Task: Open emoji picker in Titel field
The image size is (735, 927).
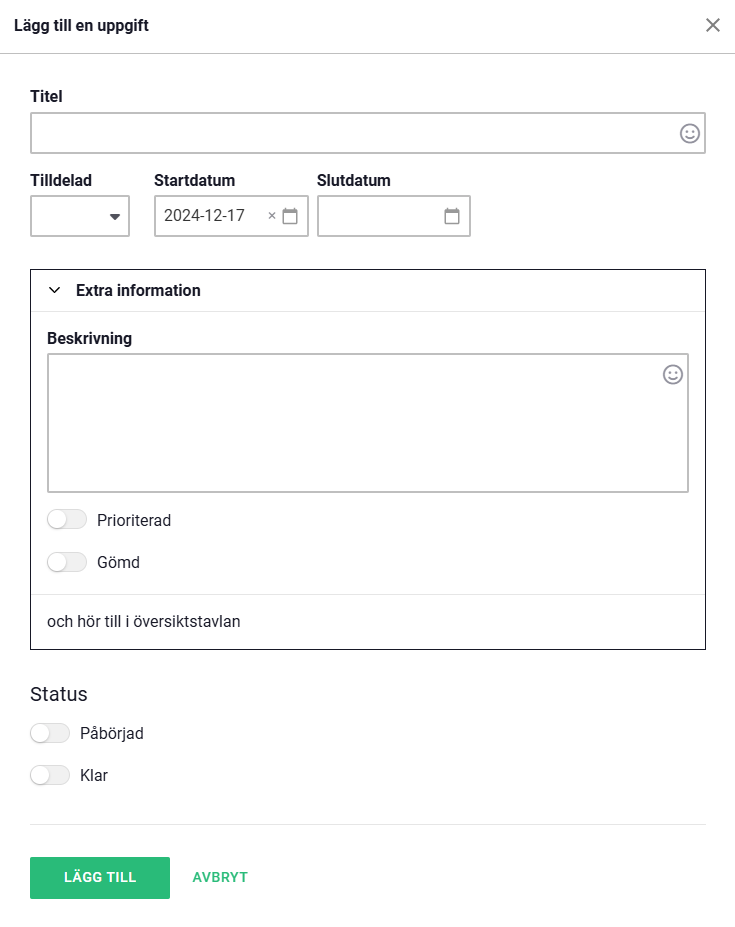Action: tap(689, 133)
